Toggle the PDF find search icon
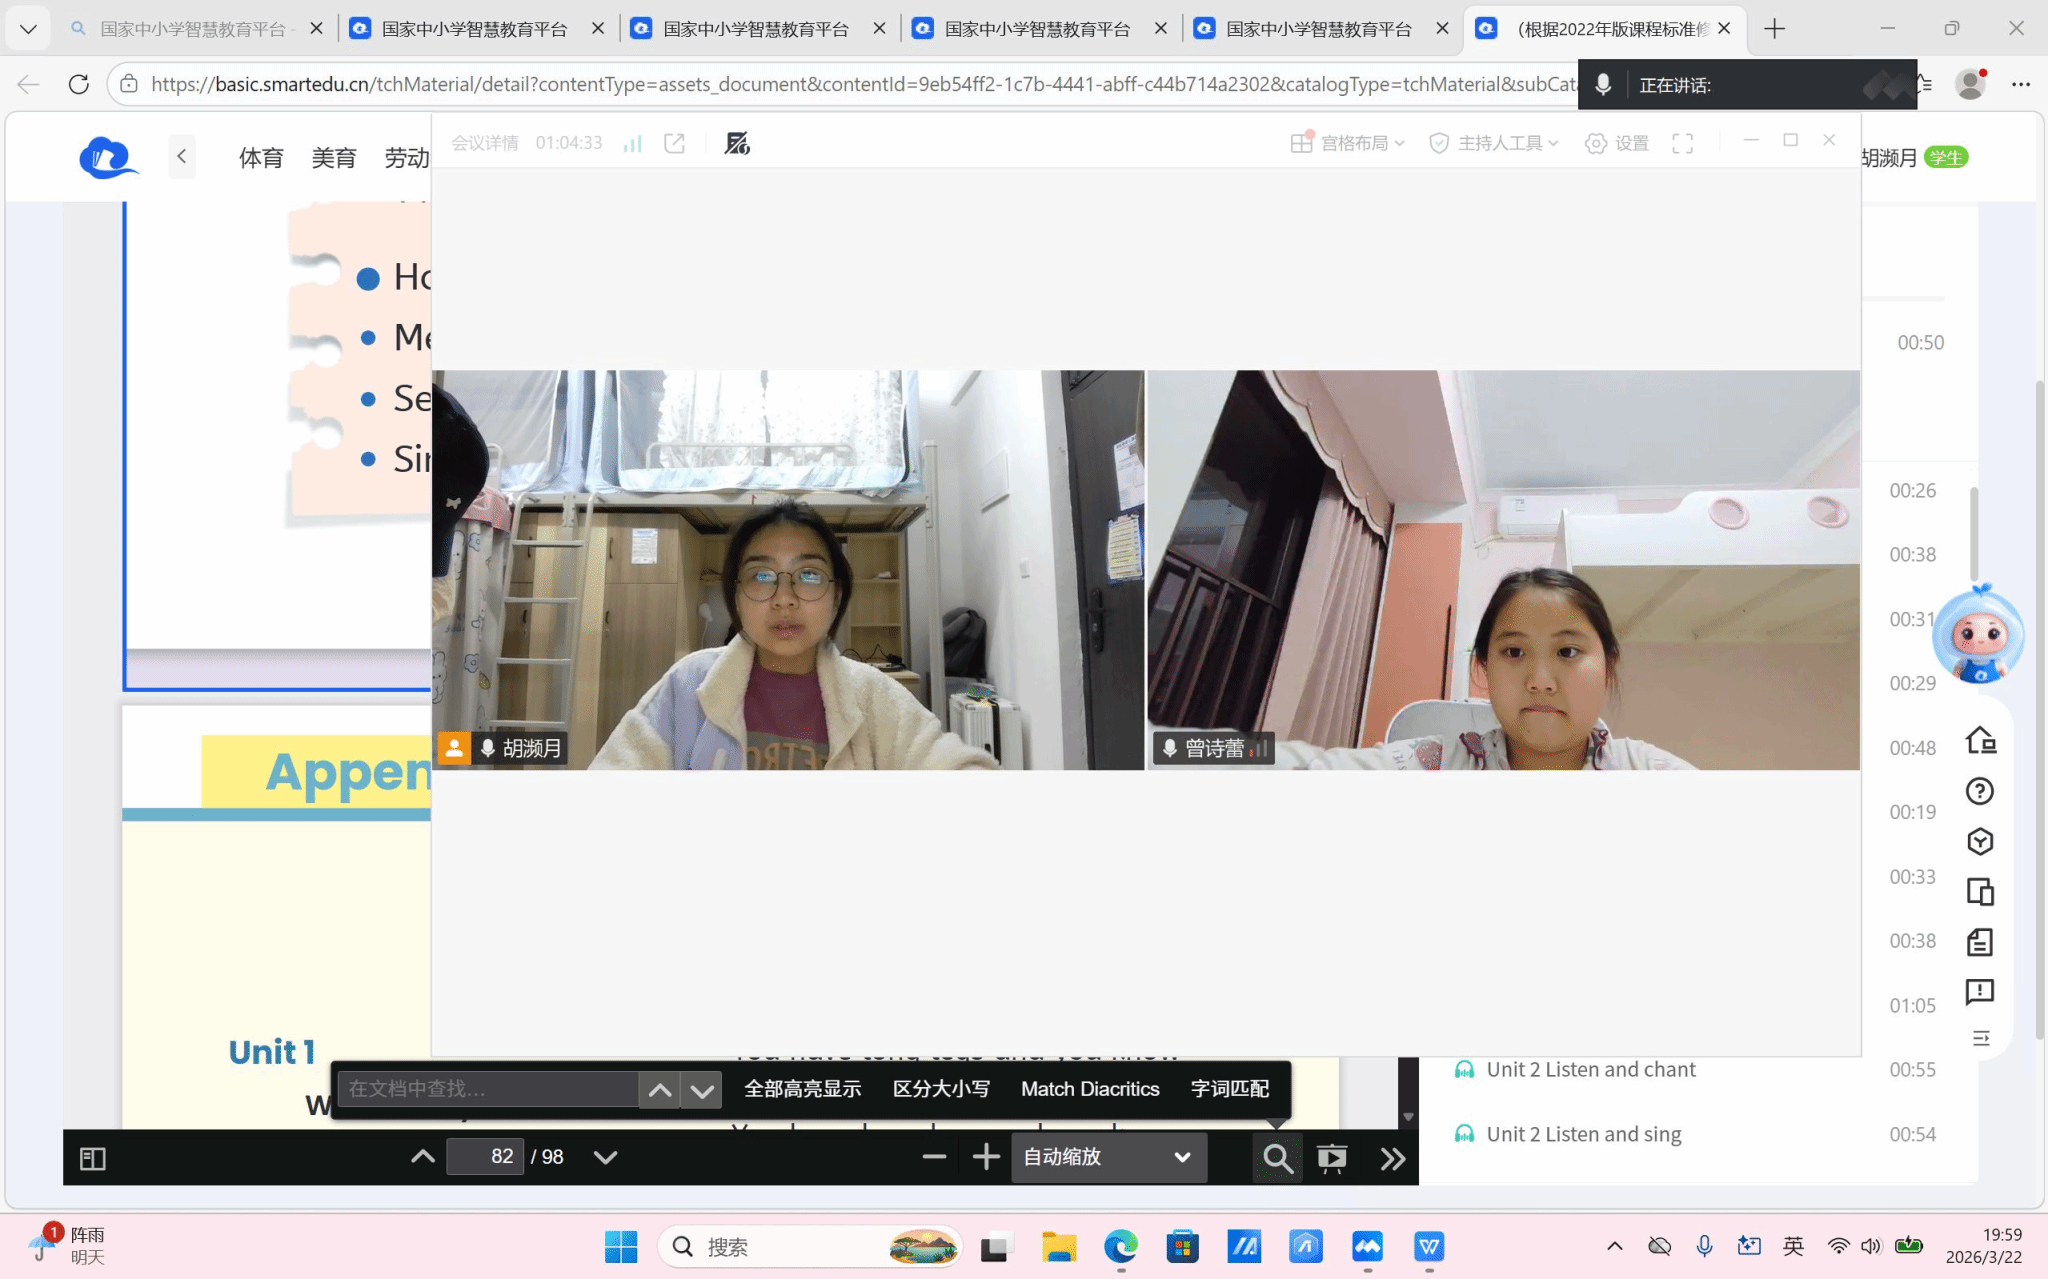This screenshot has width=2048, height=1279. (1277, 1158)
